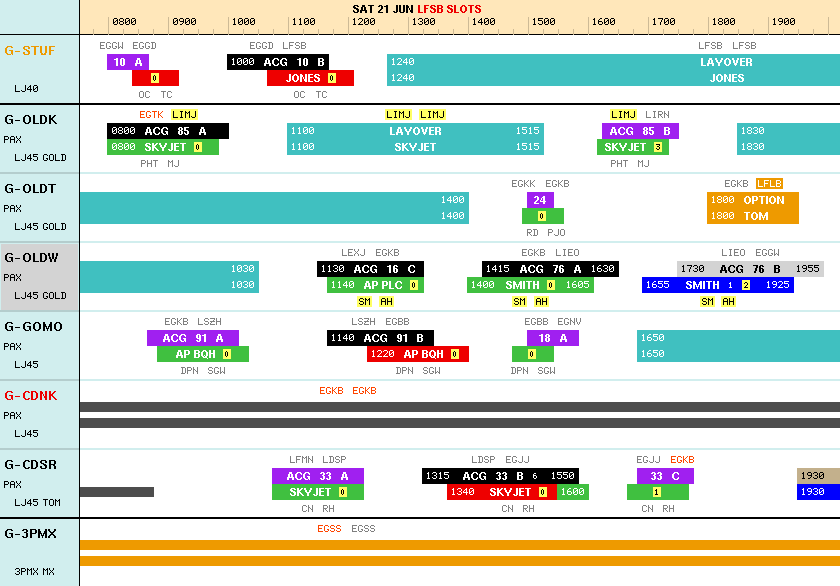Open the purple 33 C flight bar

(x=665, y=476)
